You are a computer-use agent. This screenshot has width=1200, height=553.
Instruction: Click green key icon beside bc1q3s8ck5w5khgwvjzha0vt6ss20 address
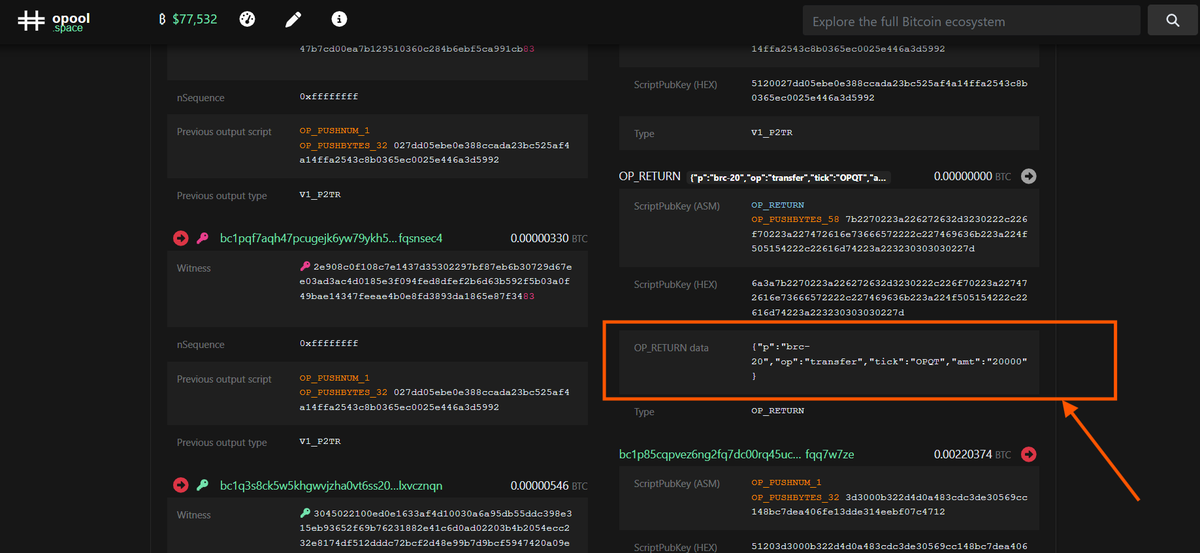pos(202,485)
